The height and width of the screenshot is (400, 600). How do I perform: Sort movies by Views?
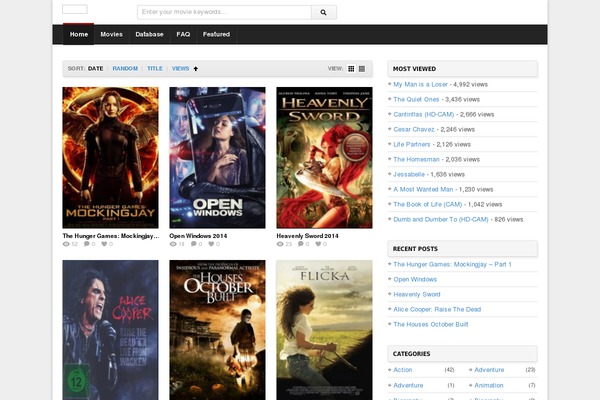180,69
